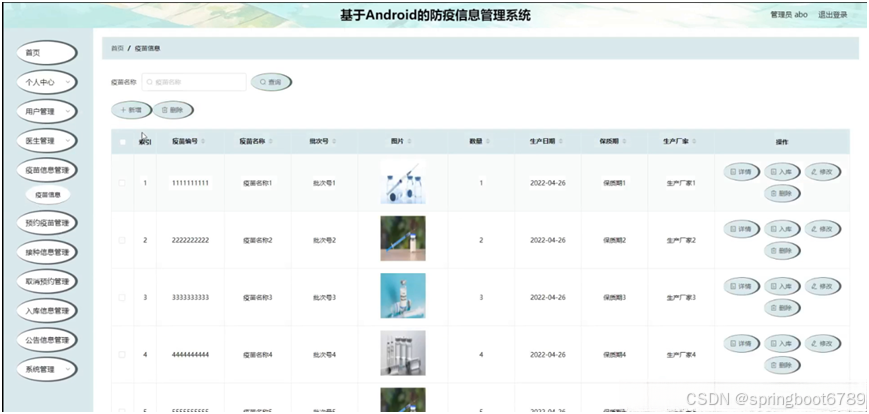Click the 保质期4 cell
Viewport: 869px width, 414px height.
(614, 355)
